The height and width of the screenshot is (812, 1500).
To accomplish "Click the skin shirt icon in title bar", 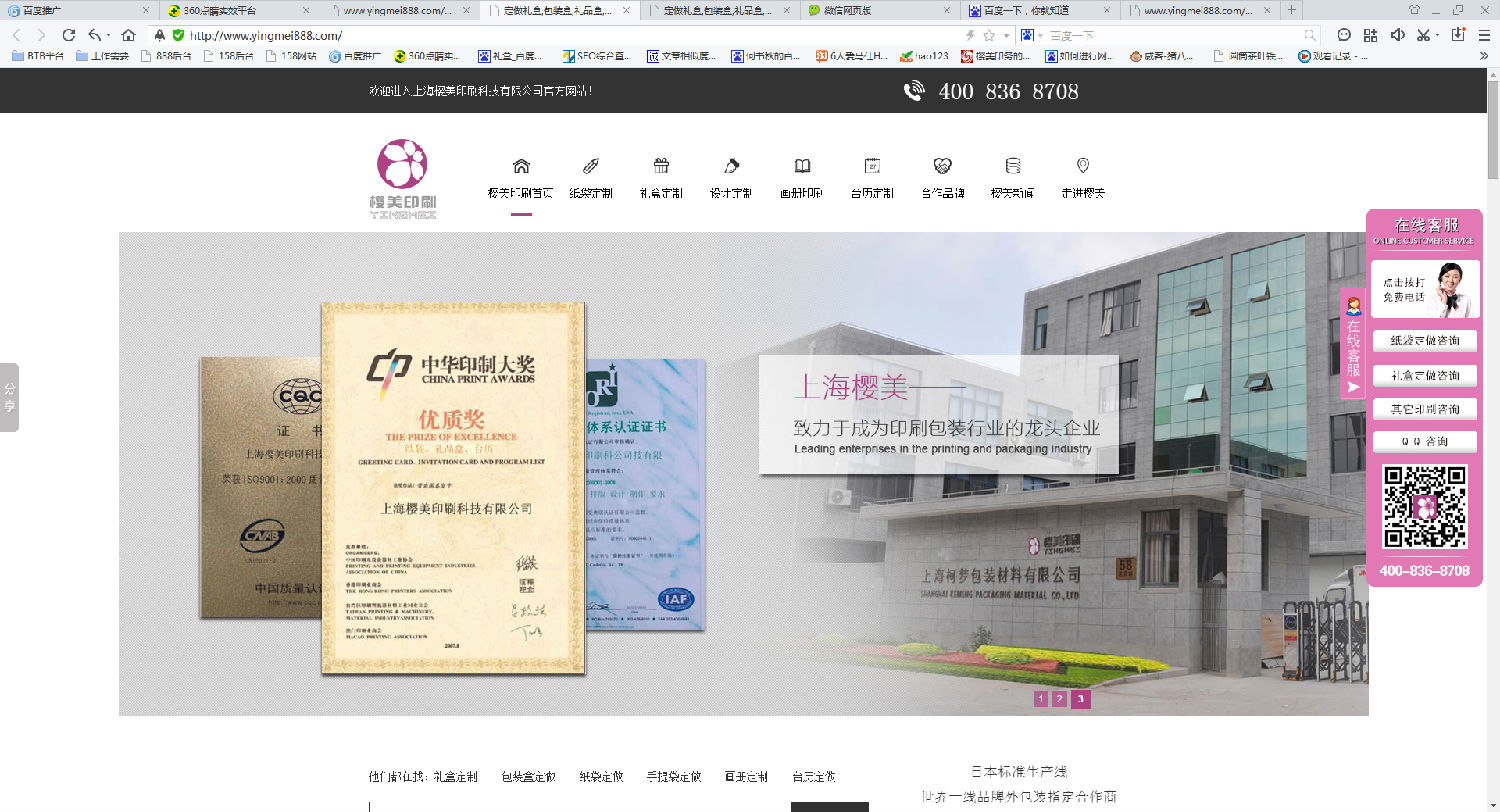I will 1414,9.
